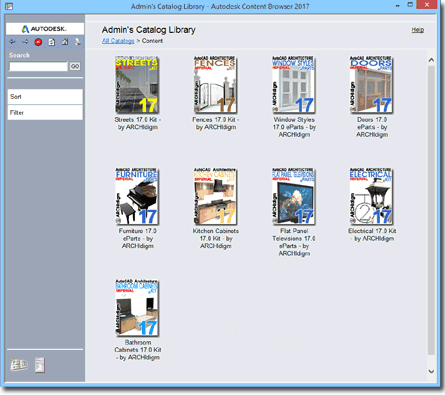Click the GO search button

(75, 66)
